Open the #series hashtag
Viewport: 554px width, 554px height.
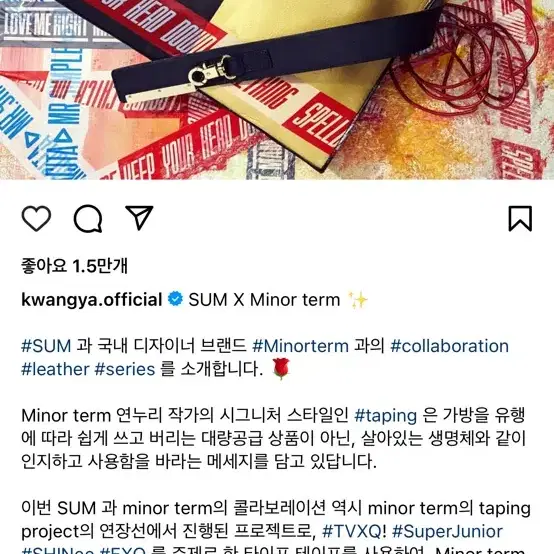[x=125, y=369]
